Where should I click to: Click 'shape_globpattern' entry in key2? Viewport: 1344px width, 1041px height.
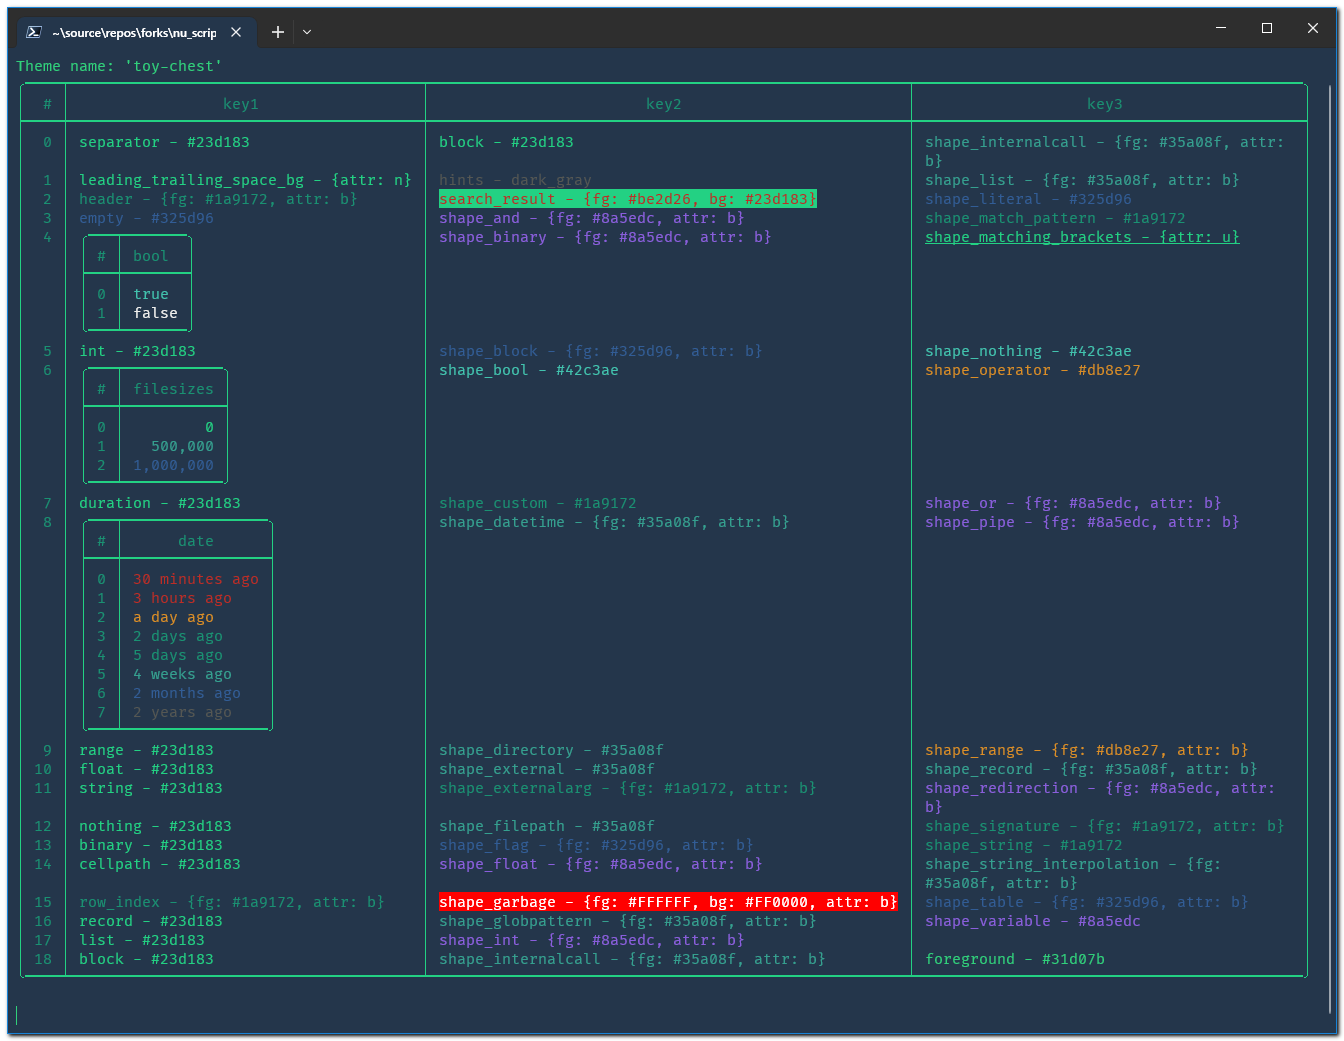tap(628, 921)
